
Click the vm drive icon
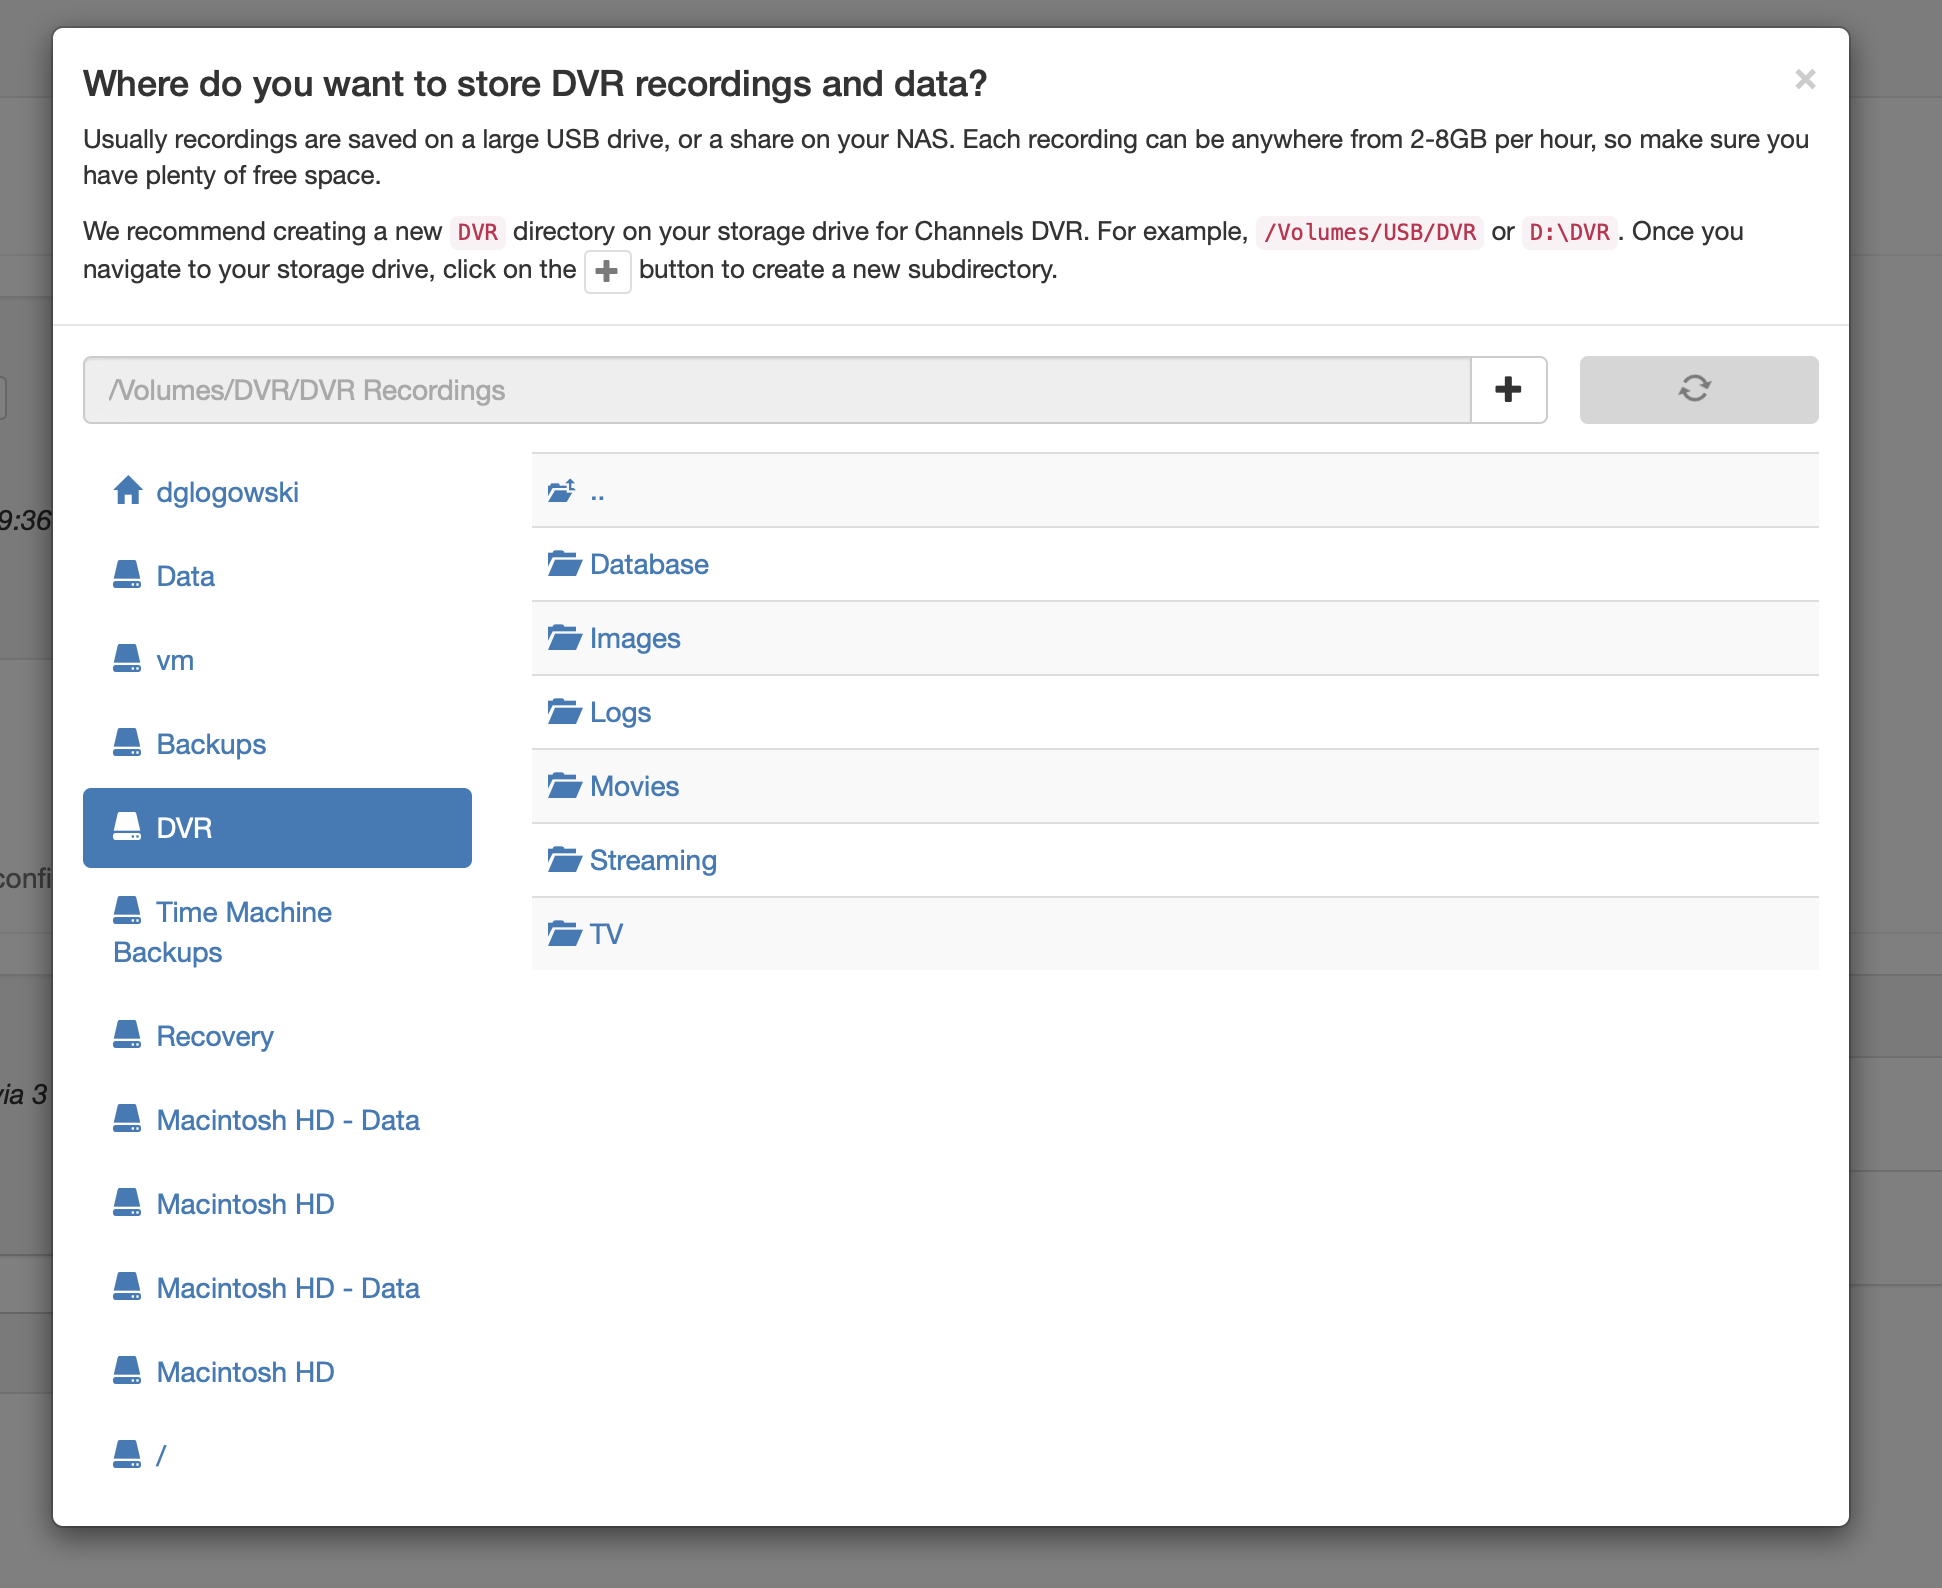click(x=127, y=659)
